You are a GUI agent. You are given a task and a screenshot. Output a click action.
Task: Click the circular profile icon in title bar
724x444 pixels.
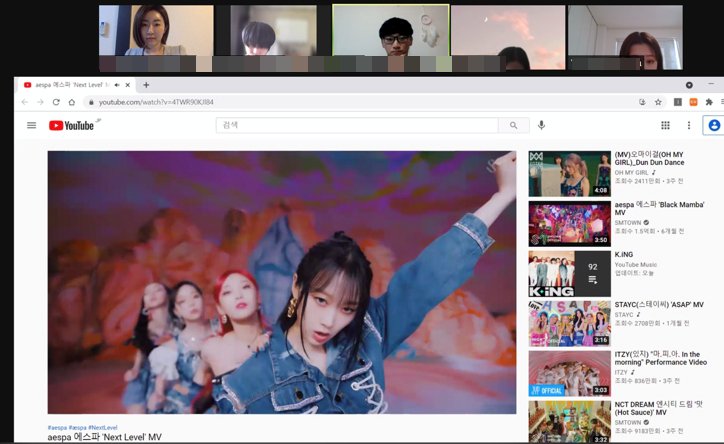click(x=689, y=85)
